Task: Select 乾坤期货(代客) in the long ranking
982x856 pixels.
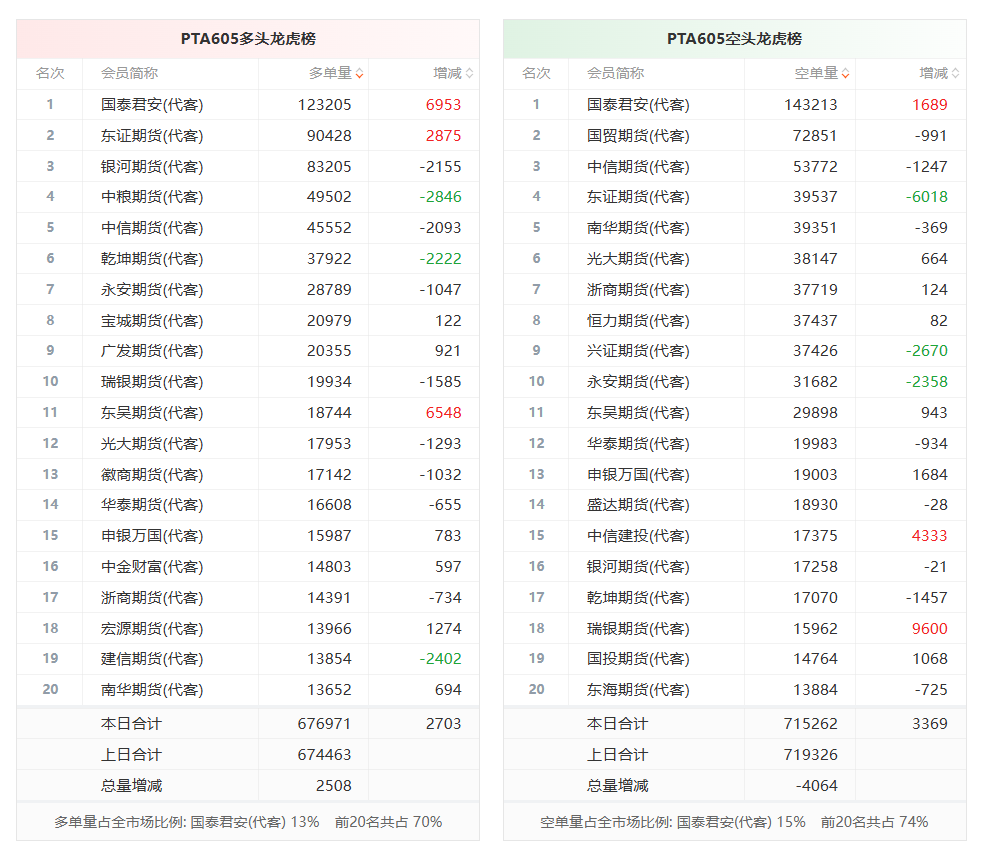Action: point(152,259)
